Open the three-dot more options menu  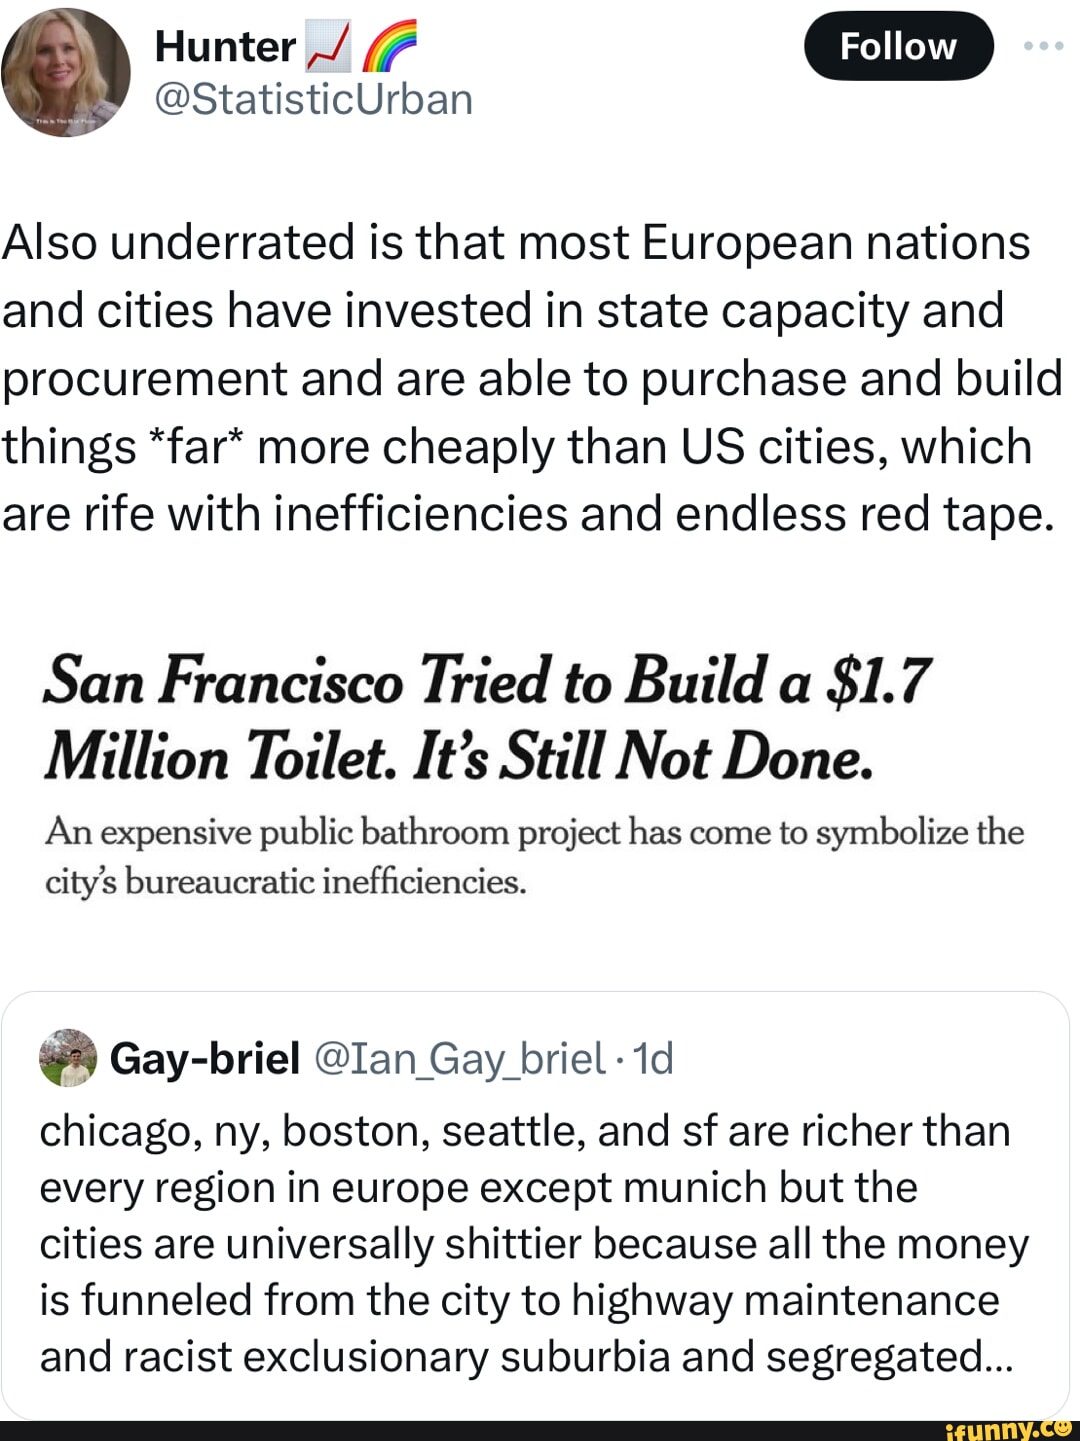coord(1043,46)
